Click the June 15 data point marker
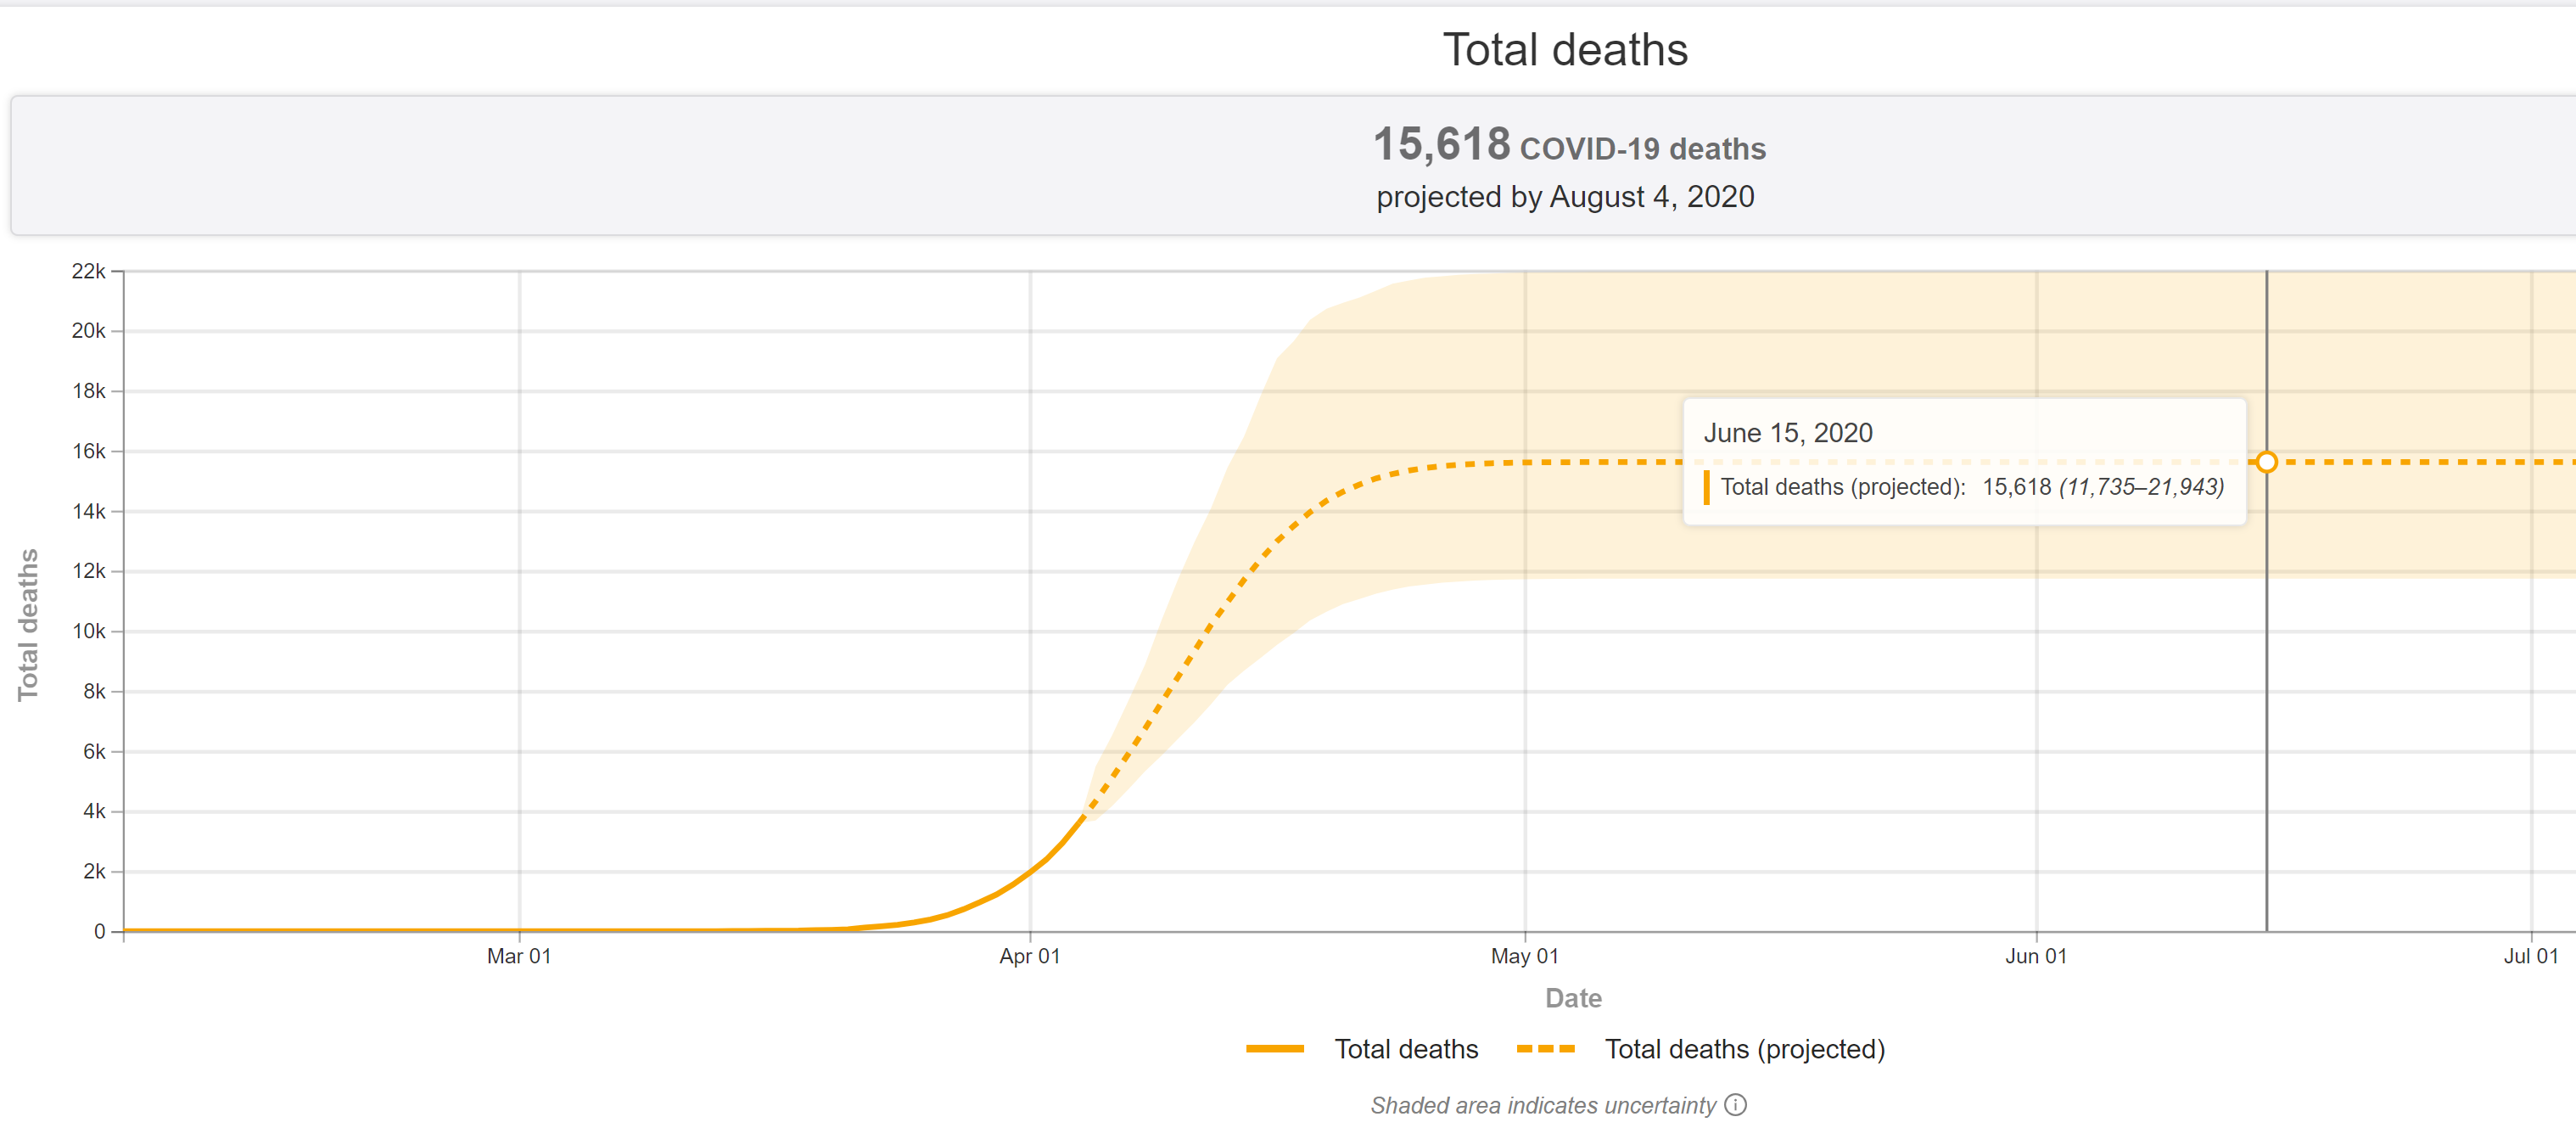 pos(2266,462)
